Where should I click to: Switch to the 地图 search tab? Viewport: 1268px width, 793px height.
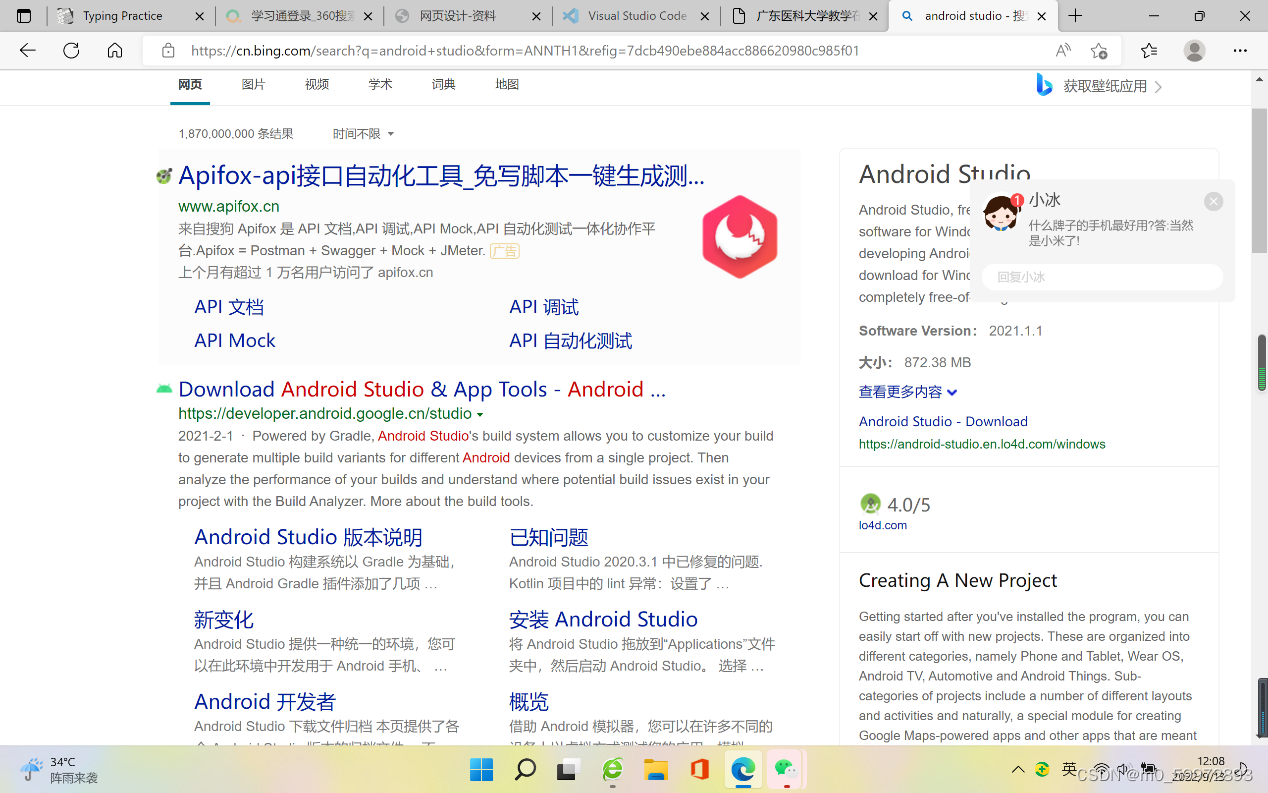coord(507,85)
